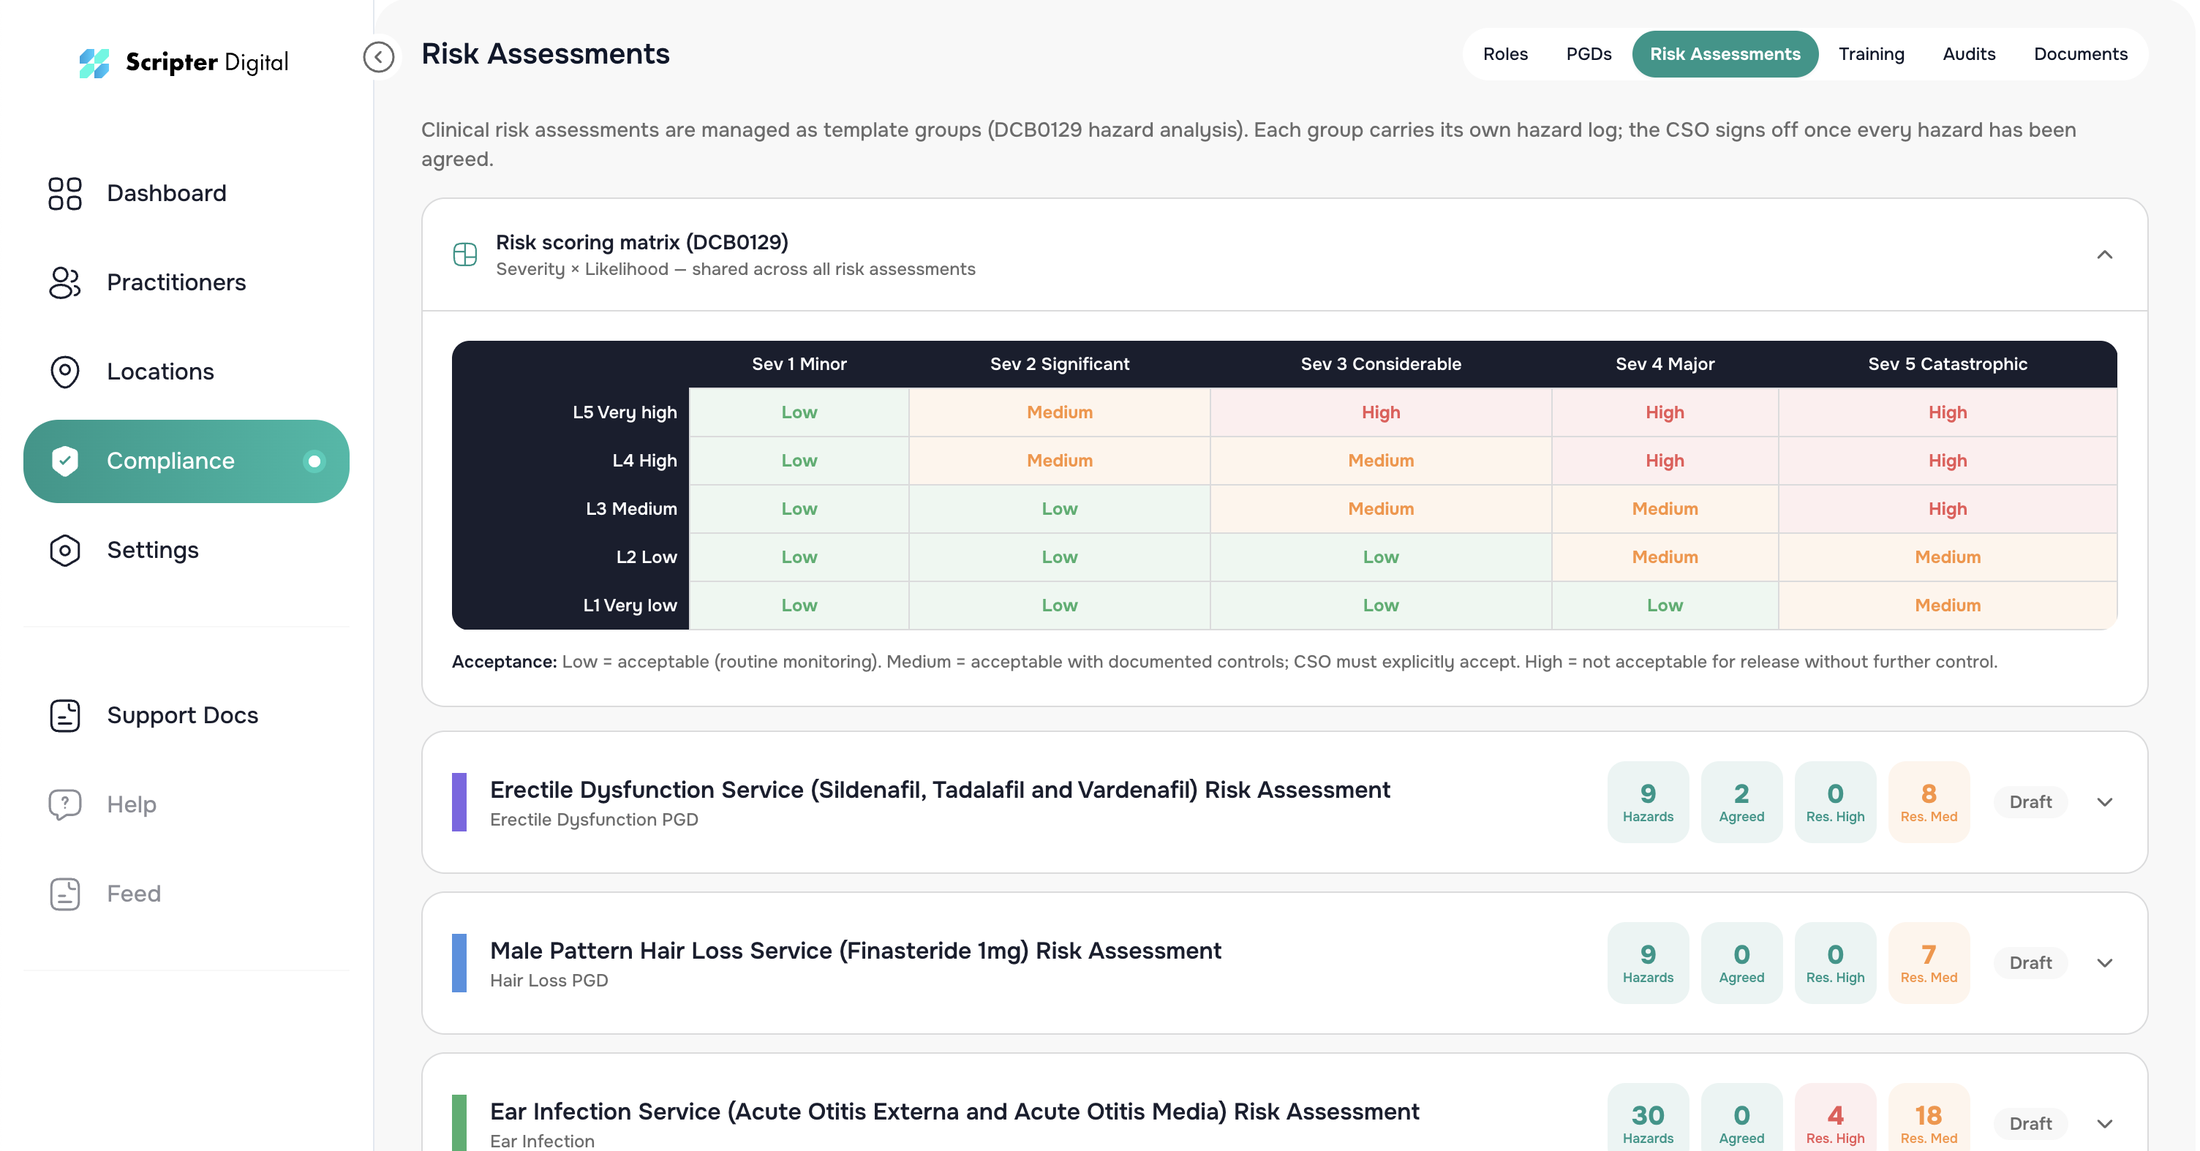Click Ear Infection Service Risk Assessment title

[x=955, y=1112]
